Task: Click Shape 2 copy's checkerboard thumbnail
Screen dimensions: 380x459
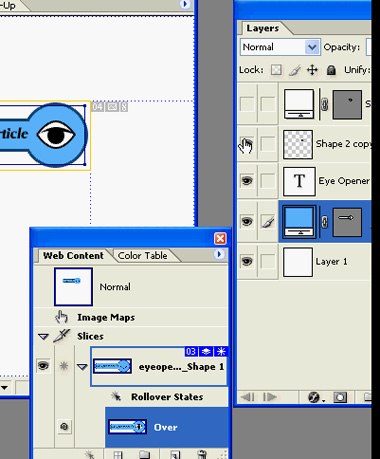Action: click(298, 144)
